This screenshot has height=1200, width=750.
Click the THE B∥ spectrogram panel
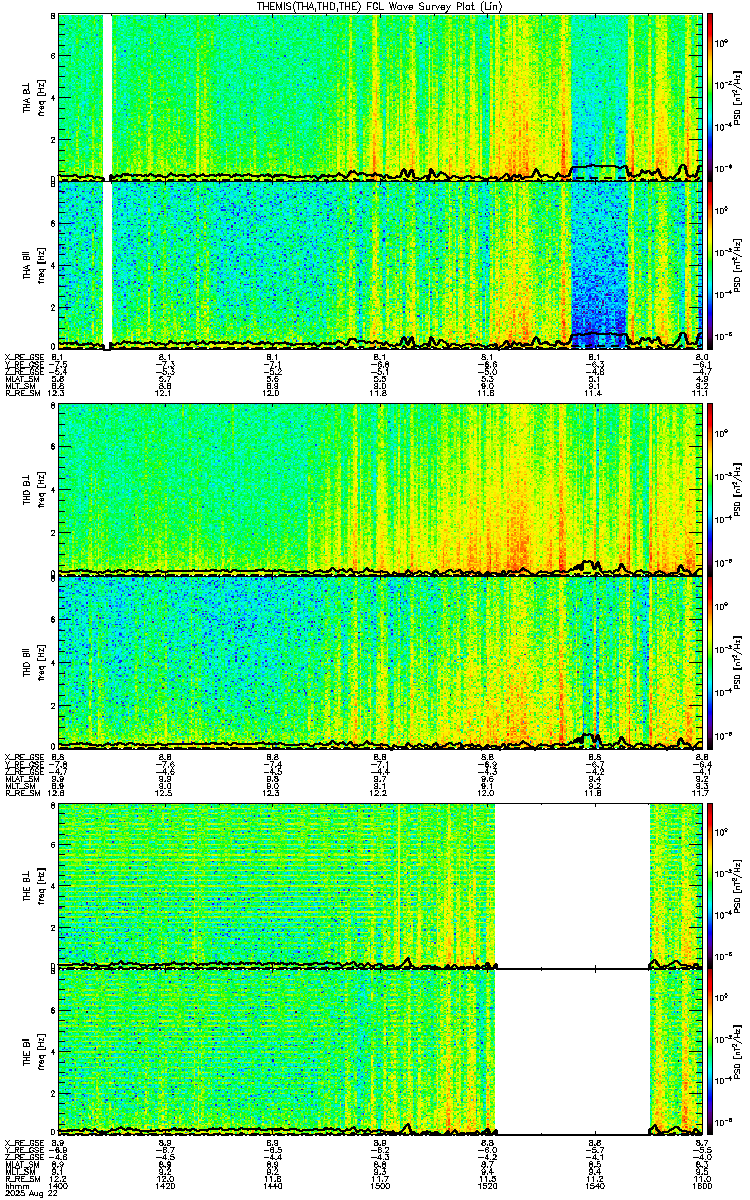tap(380, 1052)
